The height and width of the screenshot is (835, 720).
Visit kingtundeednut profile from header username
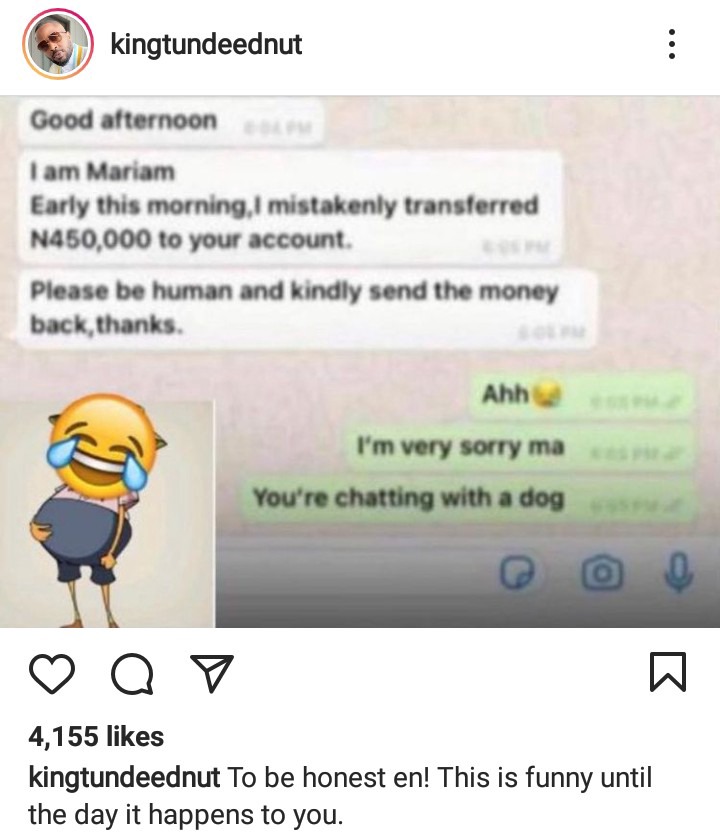click(206, 44)
